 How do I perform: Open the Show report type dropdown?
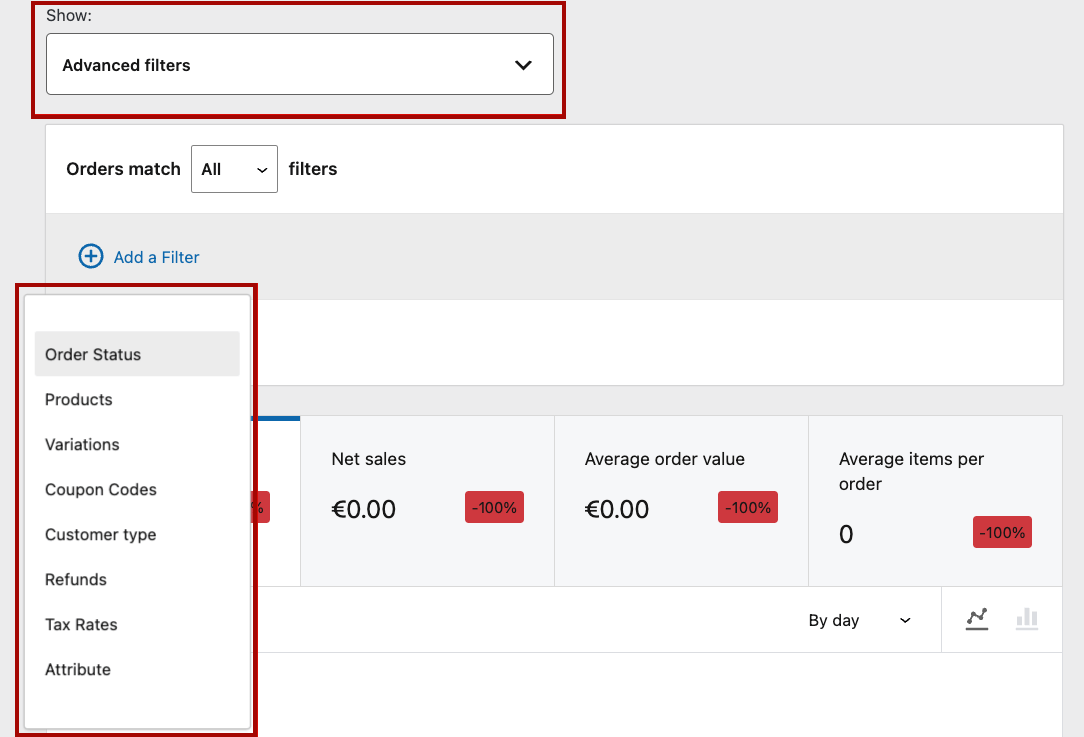point(299,64)
